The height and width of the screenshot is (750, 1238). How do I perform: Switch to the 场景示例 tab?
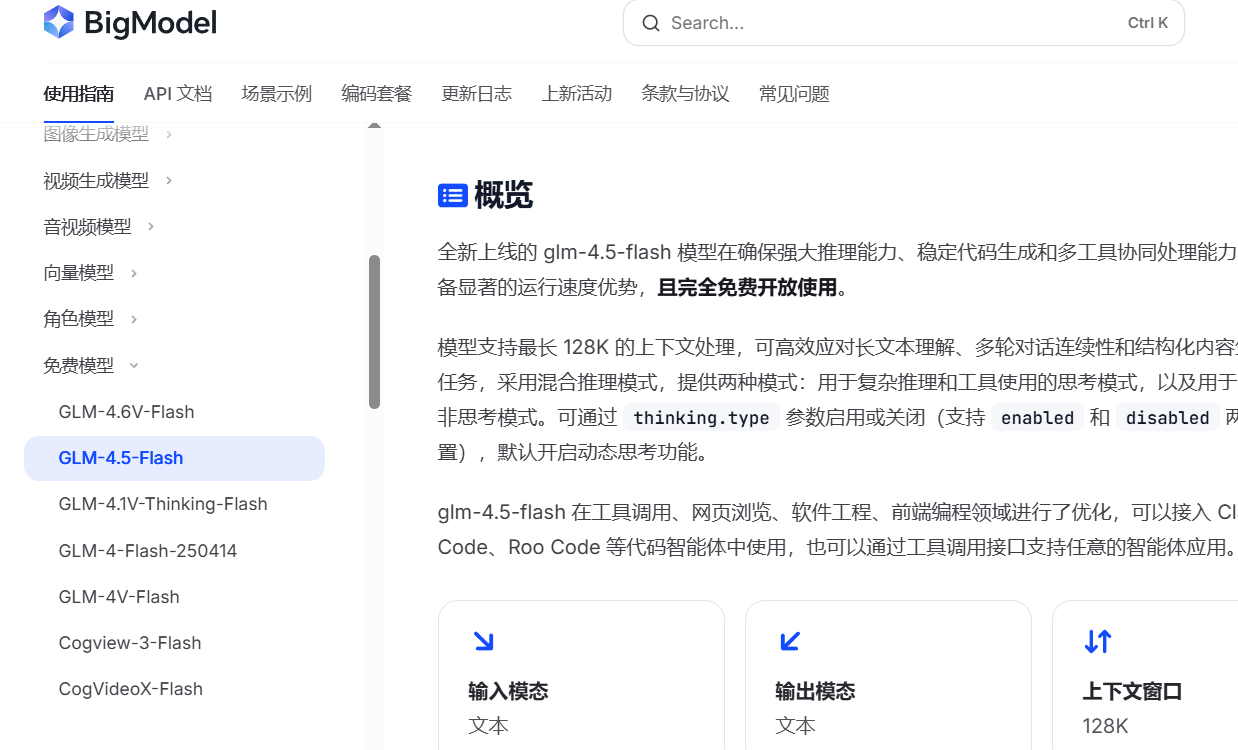pyautogui.click(x=277, y=94)
